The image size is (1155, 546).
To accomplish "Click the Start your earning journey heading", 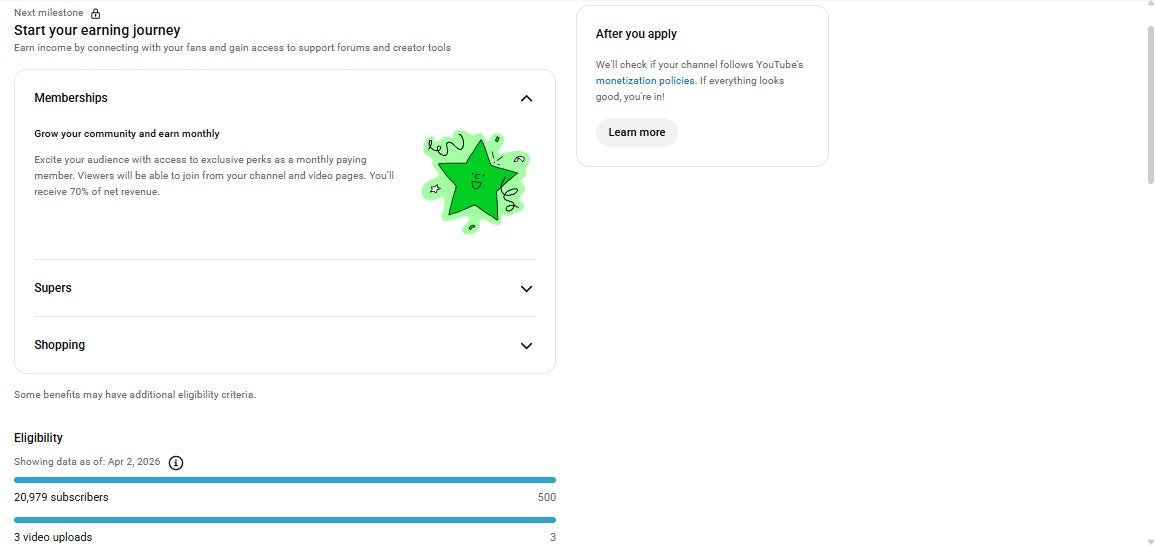I will click(x=97, y=31).
